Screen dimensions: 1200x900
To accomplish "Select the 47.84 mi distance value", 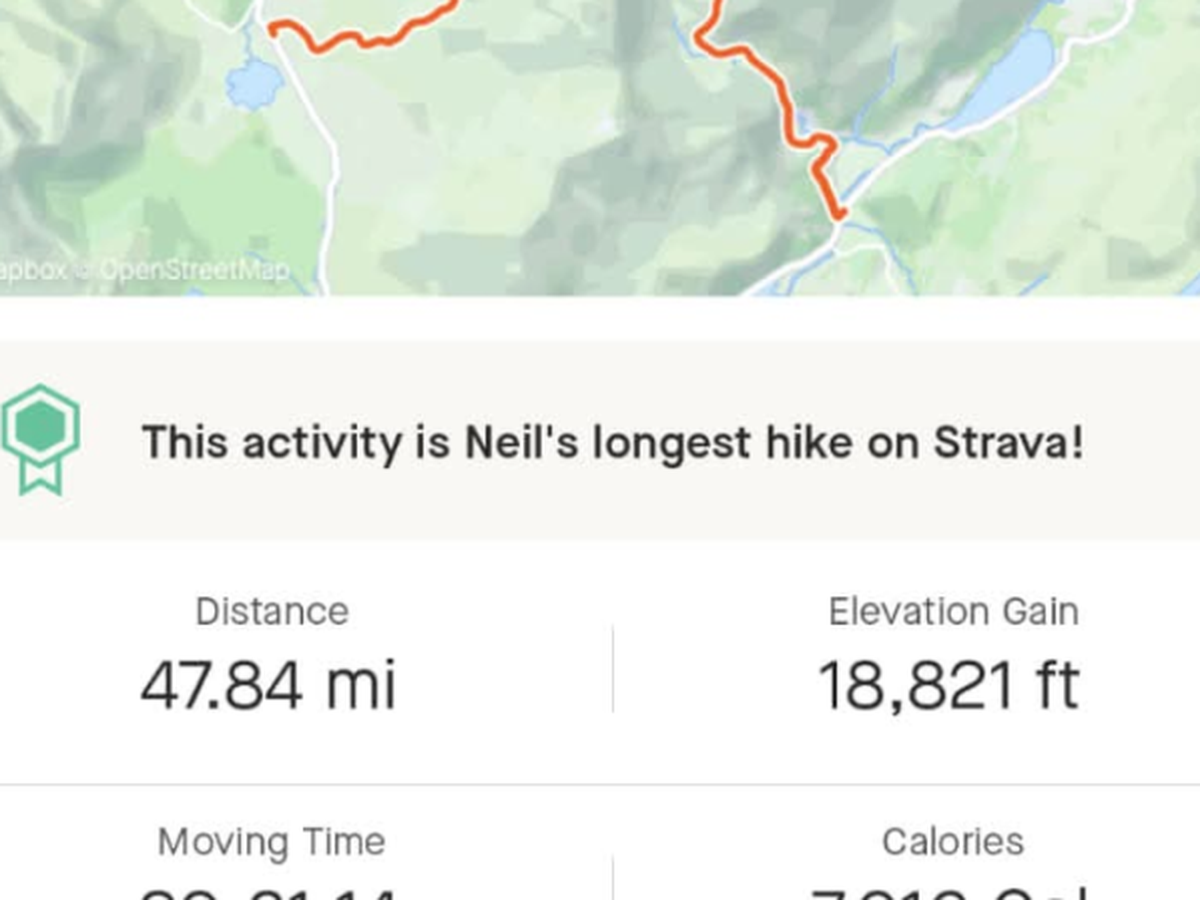I will point(268,687).
